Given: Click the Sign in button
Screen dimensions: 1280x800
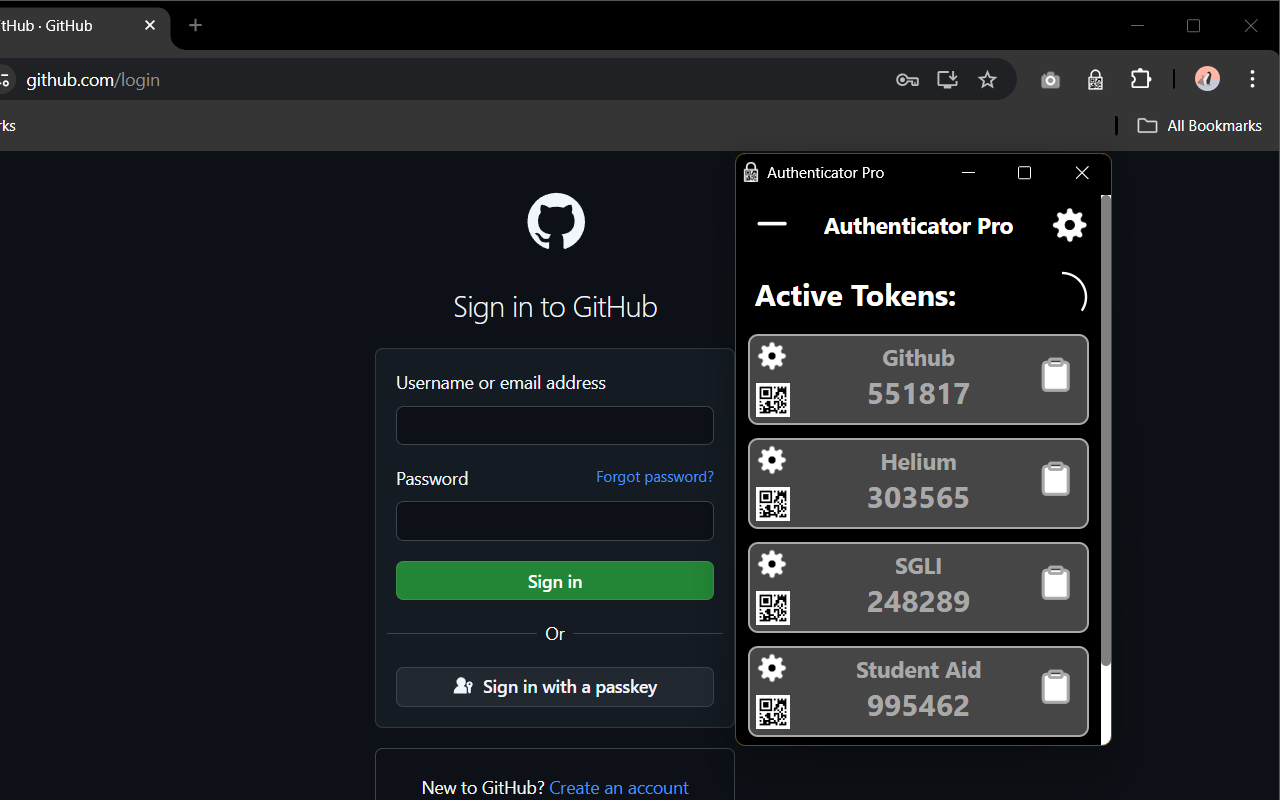Looking at the screenshot, I should [x=554, y=580].
